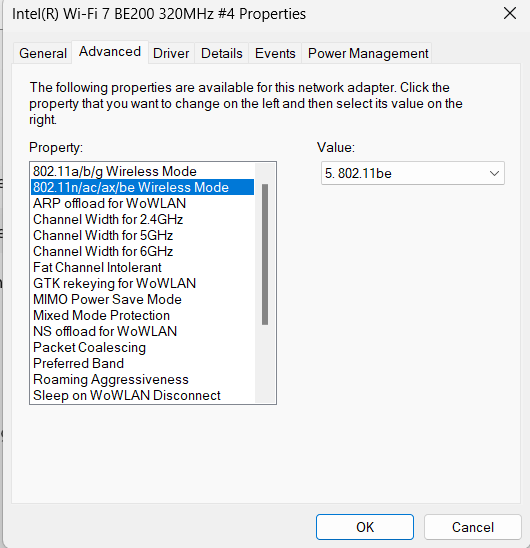
Task: Select 802.11n/ac/ax/be Wireless Mode property
Action: [x=142, y=187]
